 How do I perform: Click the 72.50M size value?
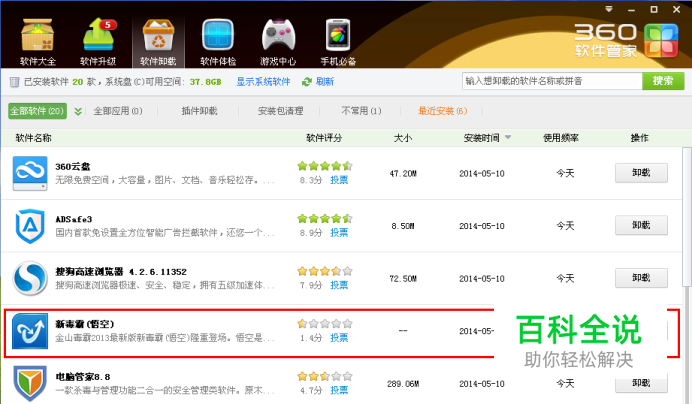tap(403, 279)
